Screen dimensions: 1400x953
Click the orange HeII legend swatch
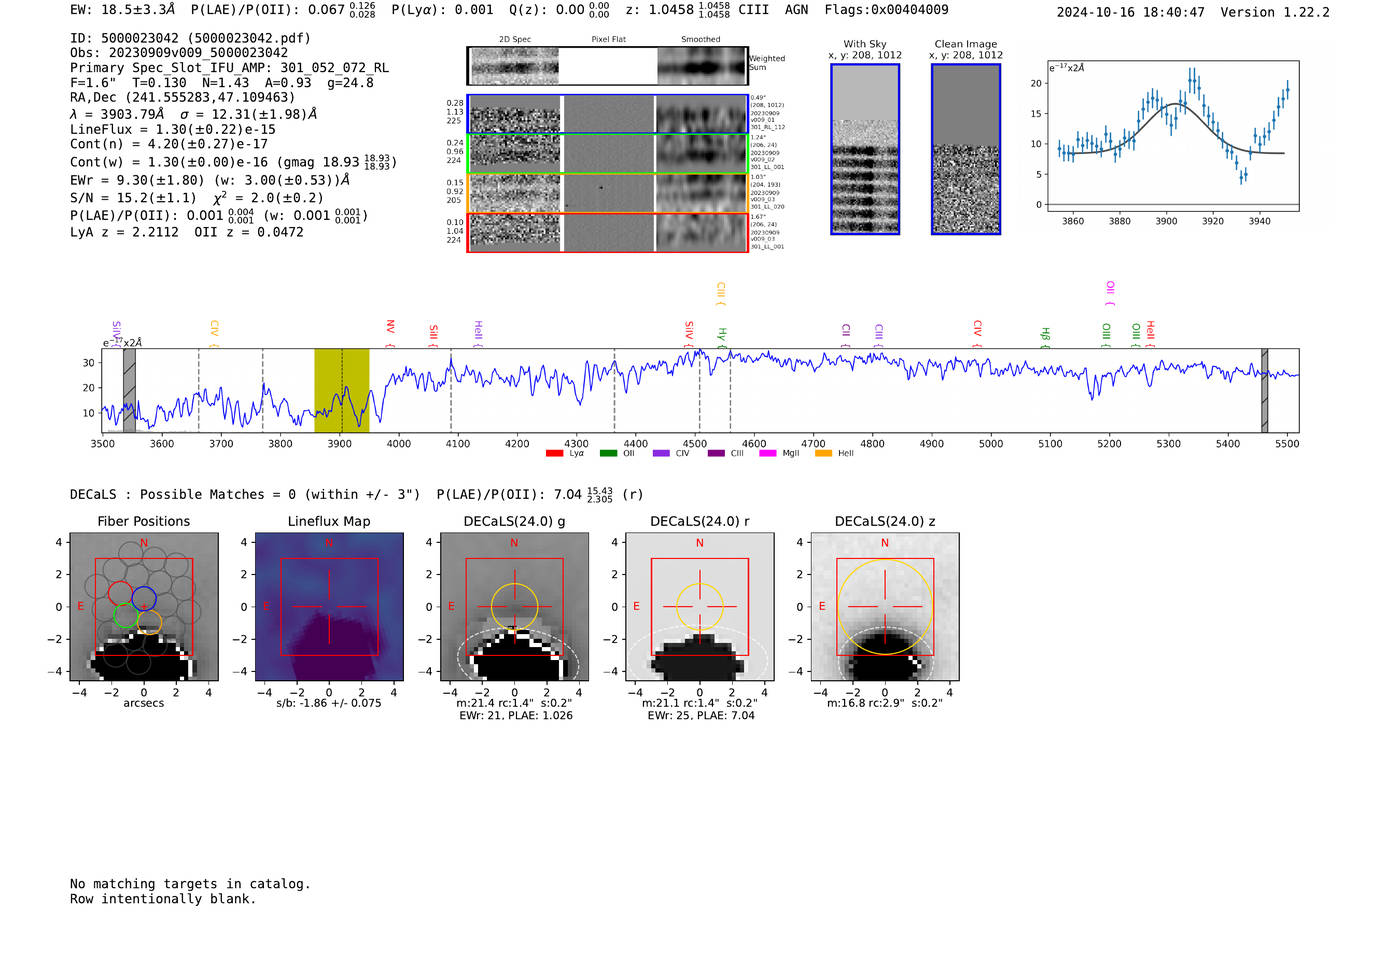click(824, 454)
